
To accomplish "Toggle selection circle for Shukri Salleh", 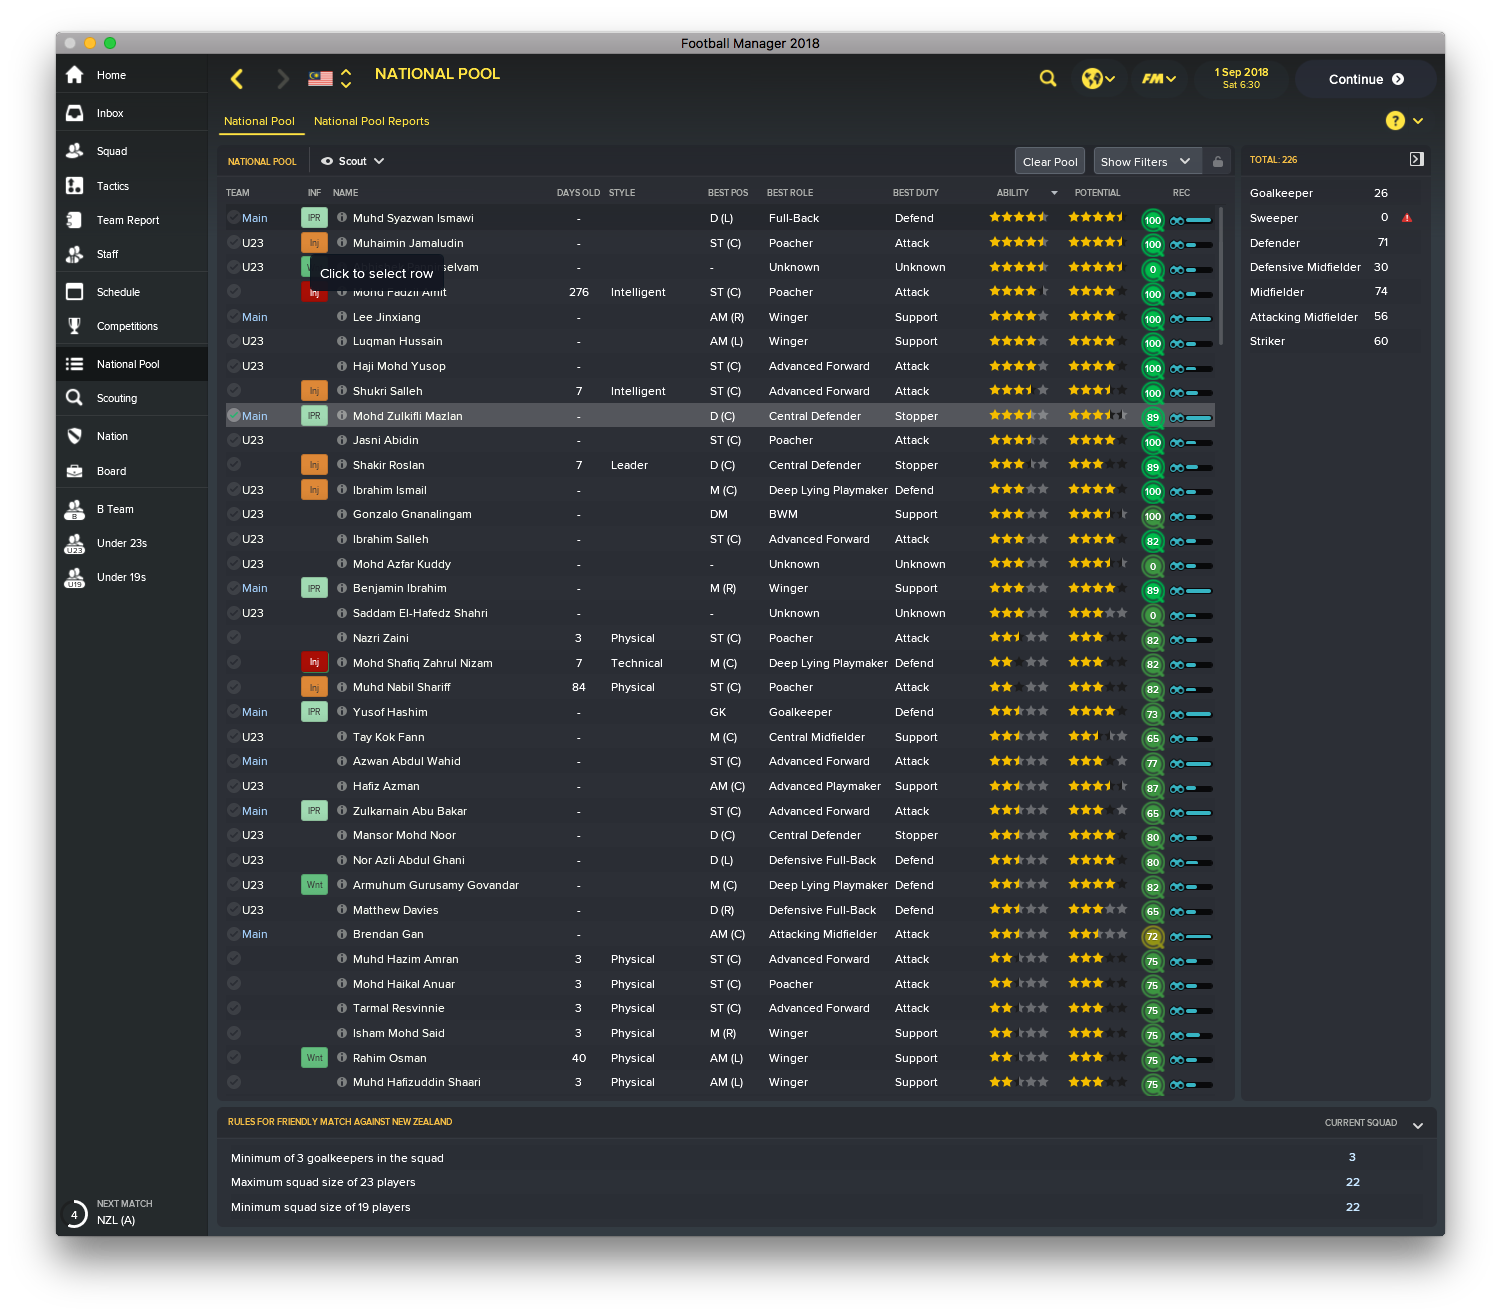I will (234, 391).
